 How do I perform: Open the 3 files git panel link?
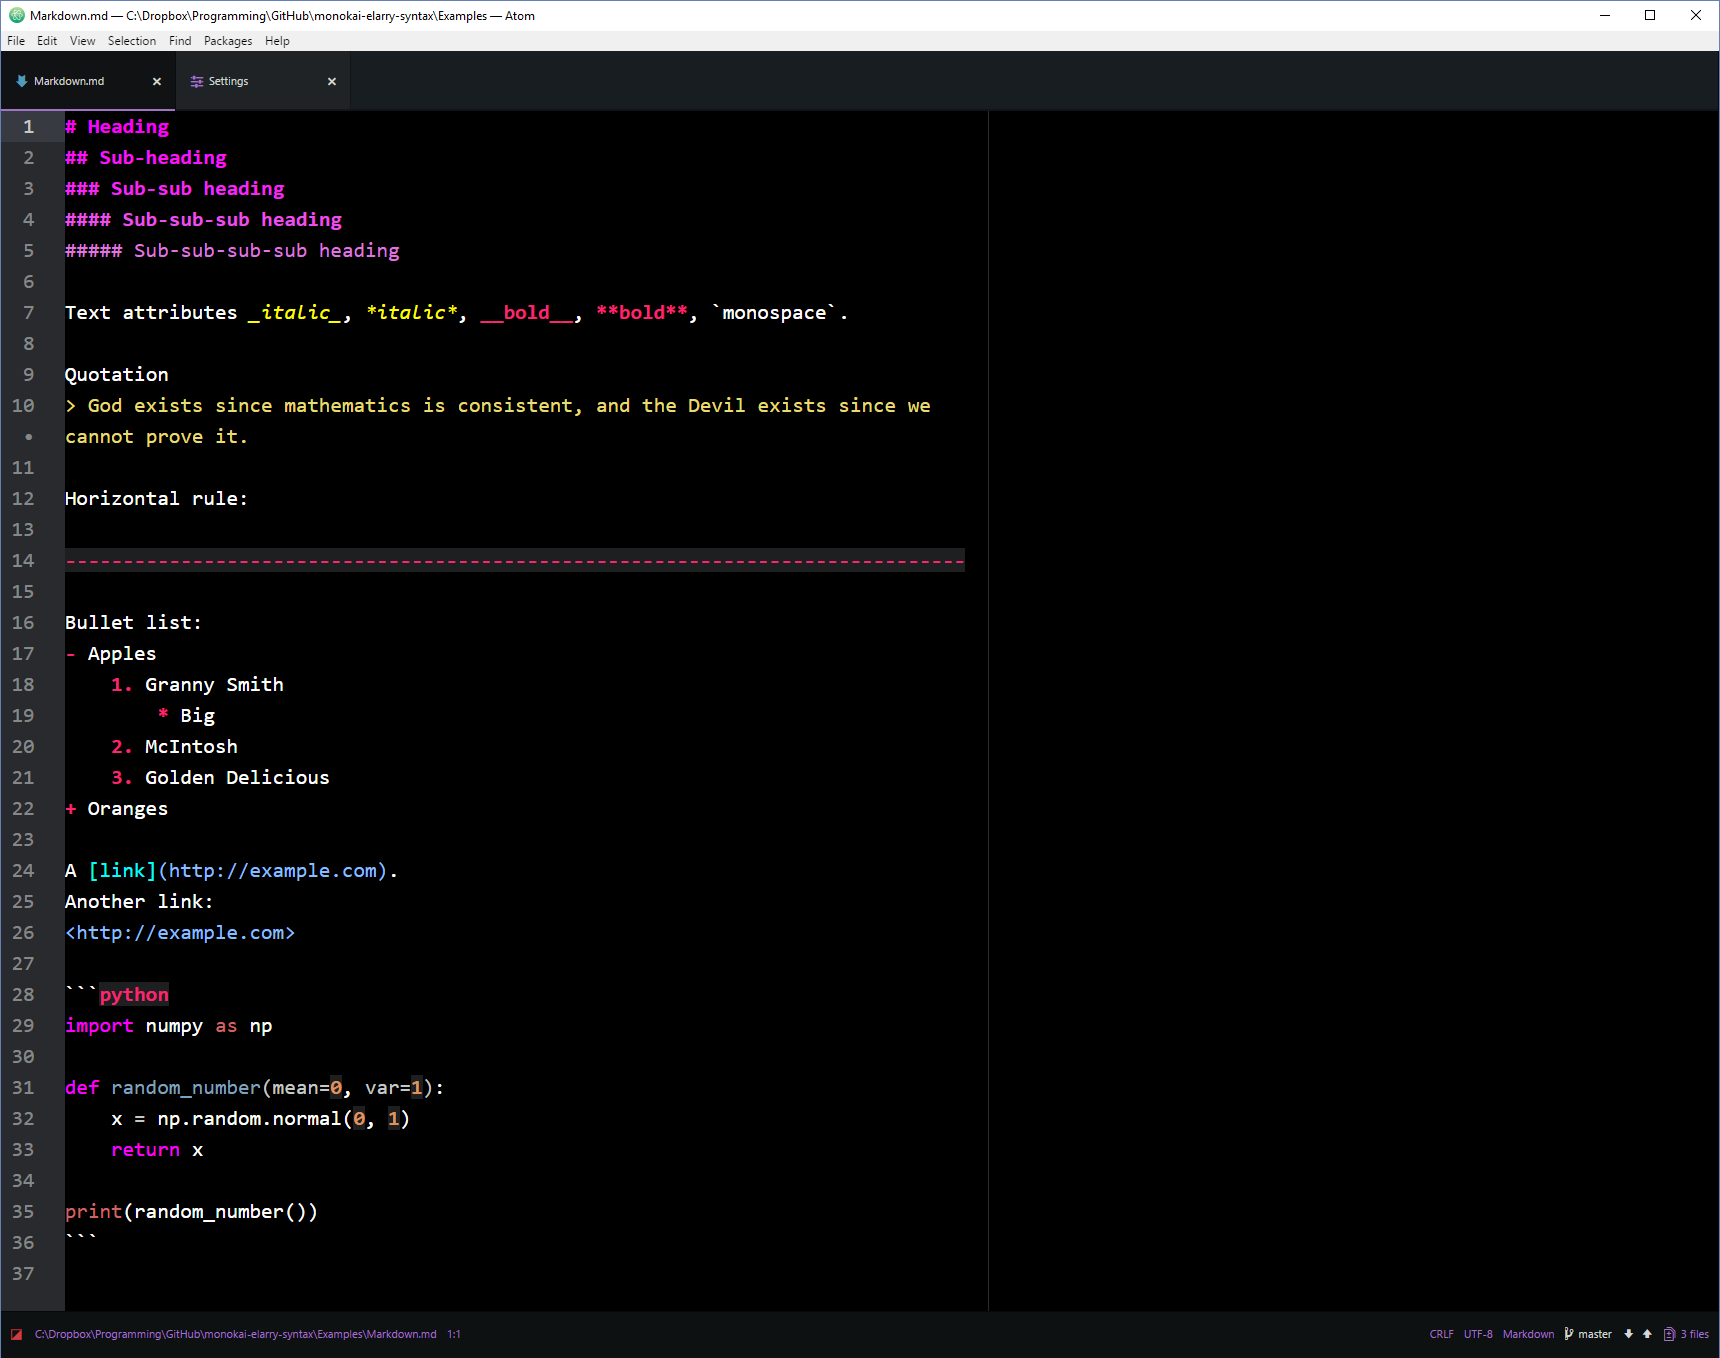pyautogui.click(x=1694, y=1334)
